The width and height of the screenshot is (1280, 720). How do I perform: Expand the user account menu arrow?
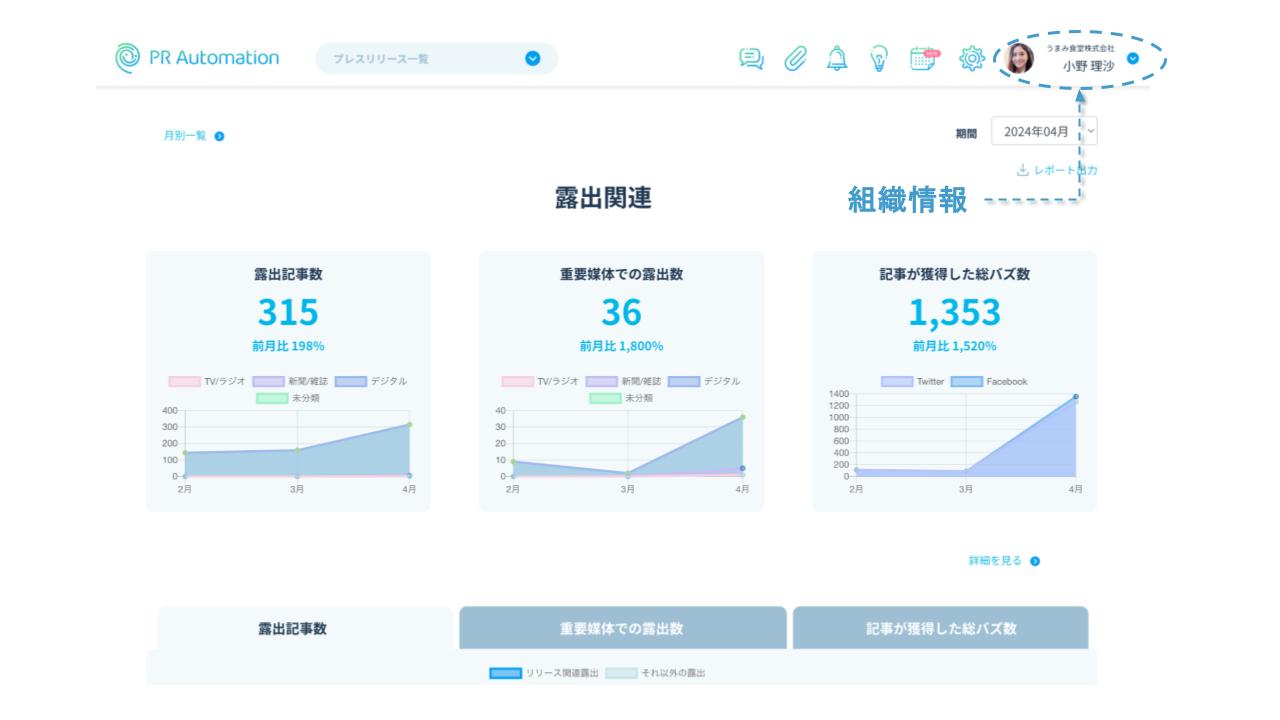pos(1132,59)
